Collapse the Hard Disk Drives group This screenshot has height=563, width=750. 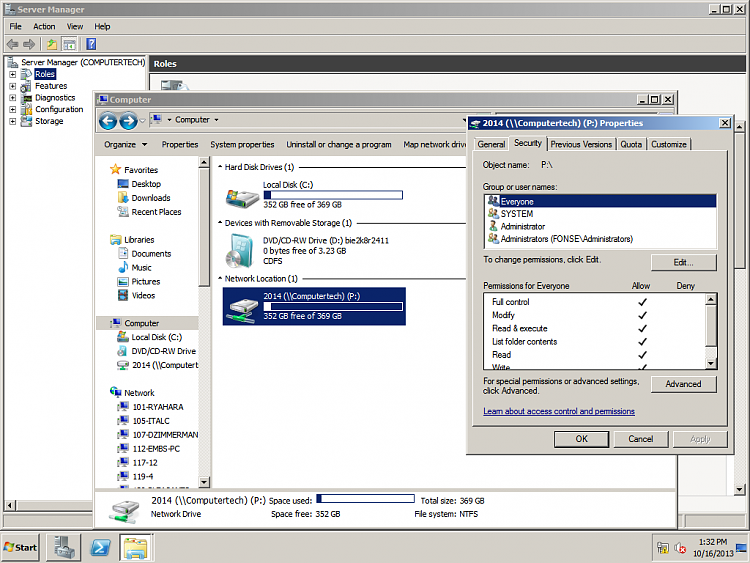[x=220, y=167]
